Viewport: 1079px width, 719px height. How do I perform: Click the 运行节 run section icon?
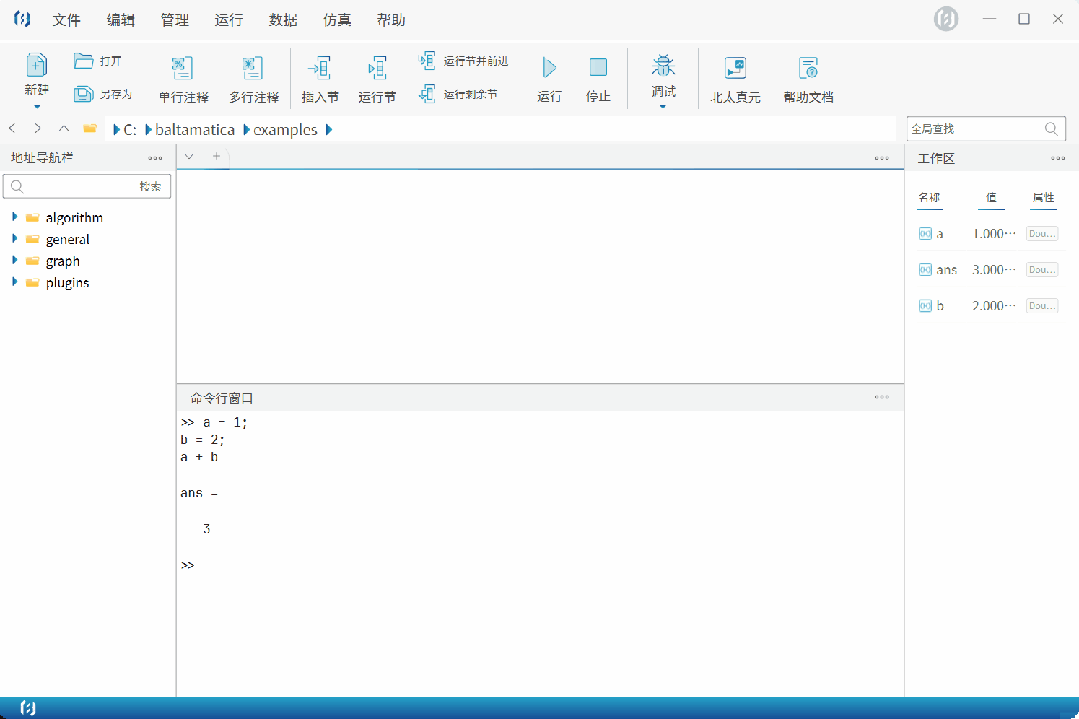click(x=377, y=68)
